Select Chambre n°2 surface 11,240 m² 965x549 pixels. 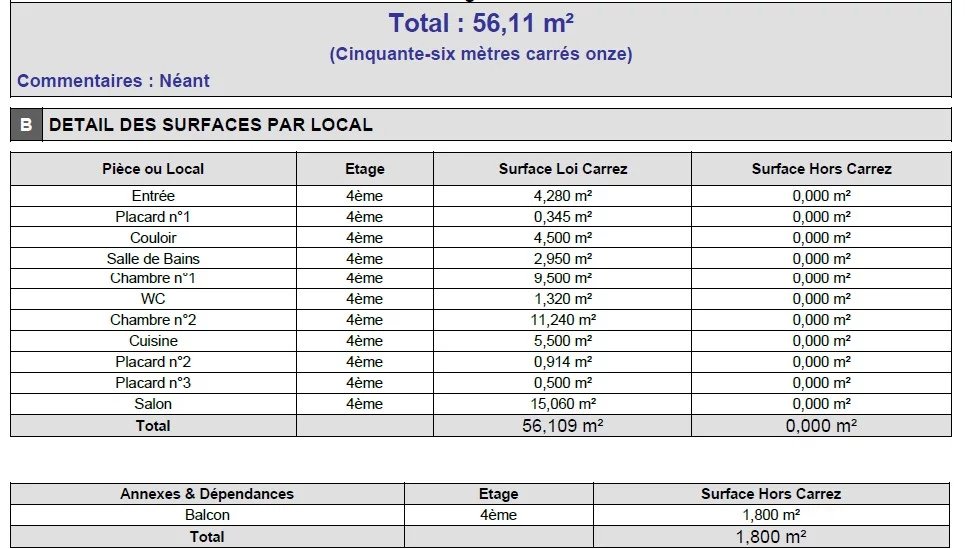pyautogui.click(x=562, y=320)
